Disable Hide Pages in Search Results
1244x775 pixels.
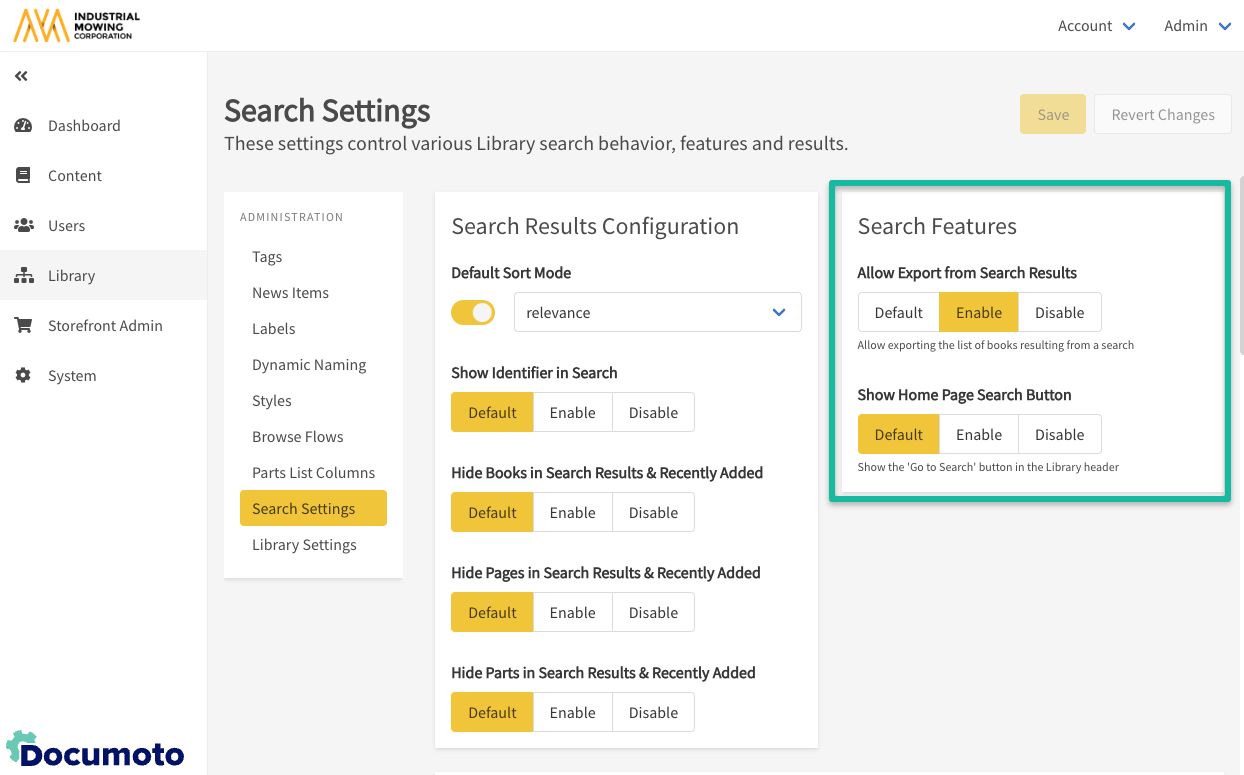click(653, 613)
